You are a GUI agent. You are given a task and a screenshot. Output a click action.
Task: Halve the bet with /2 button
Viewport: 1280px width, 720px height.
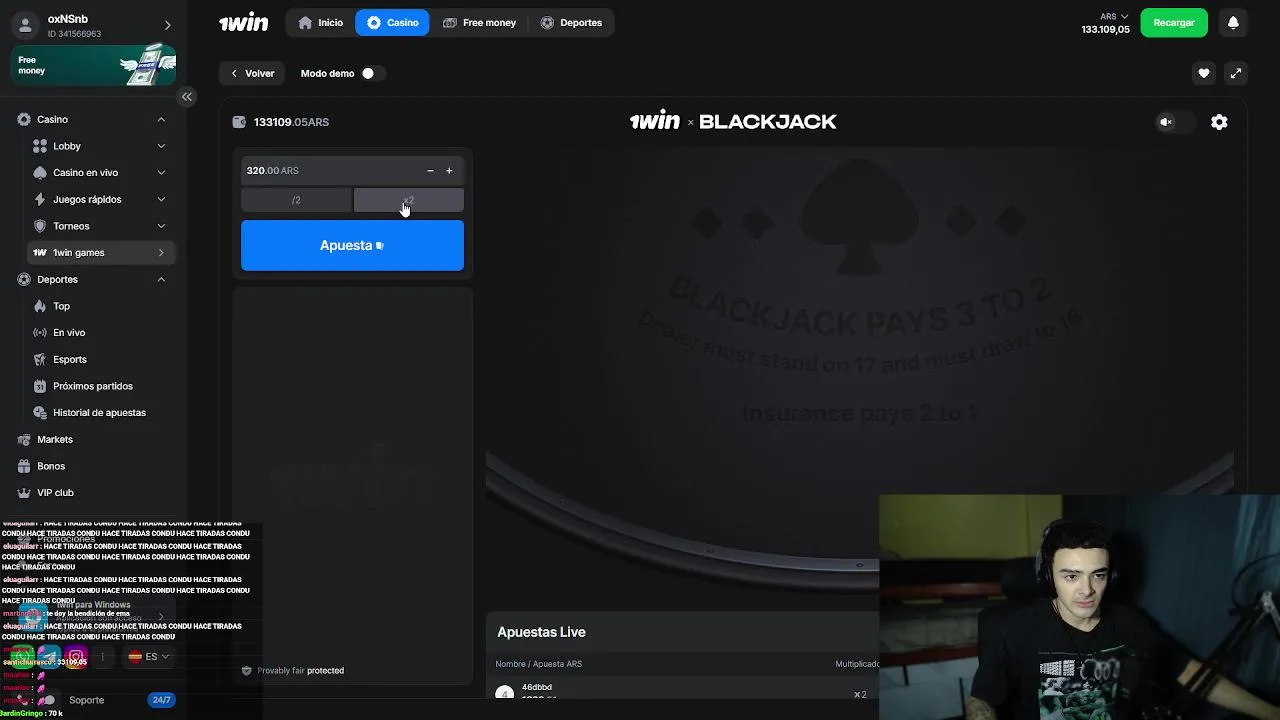[x=296, y=200]
